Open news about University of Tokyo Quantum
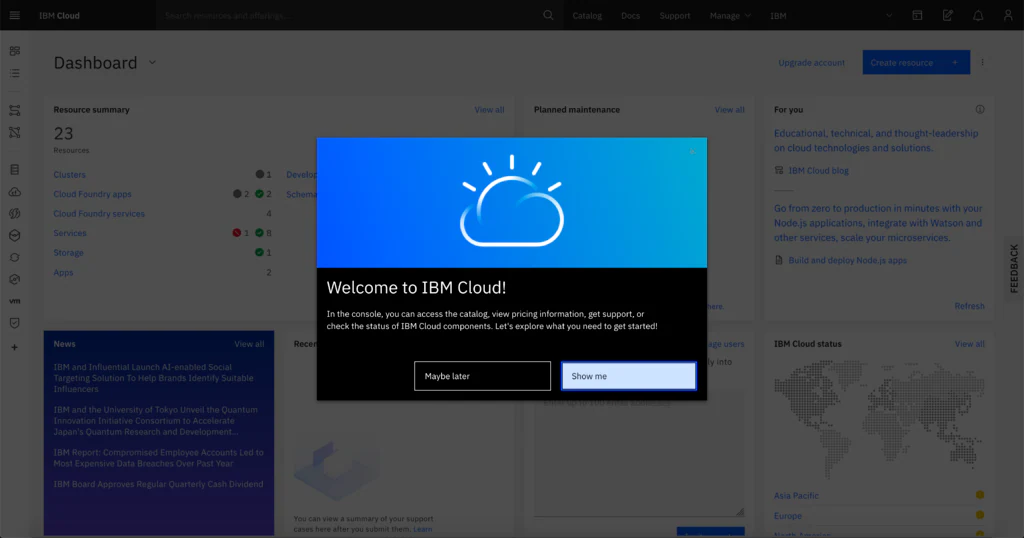 pyautogui.click(x=155, y=421)
